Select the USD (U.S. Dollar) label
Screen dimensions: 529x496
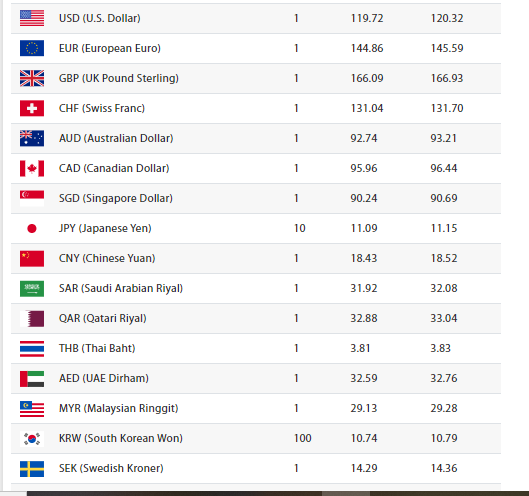point(100,18)
